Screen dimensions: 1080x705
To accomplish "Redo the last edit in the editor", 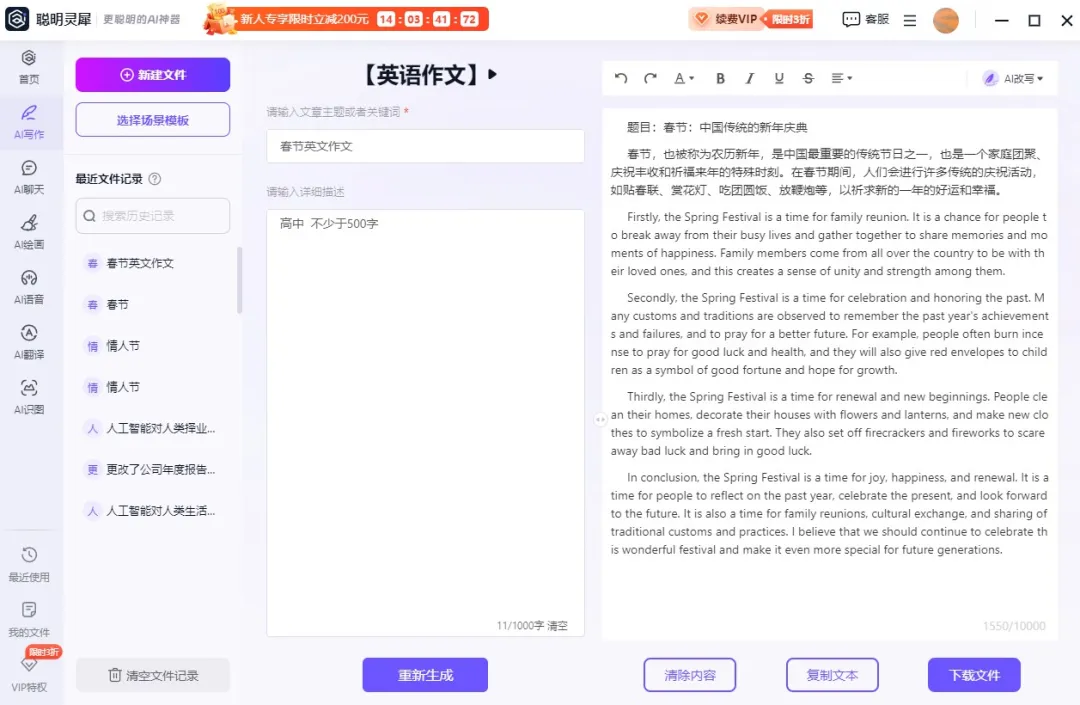I will click(650, 78).
